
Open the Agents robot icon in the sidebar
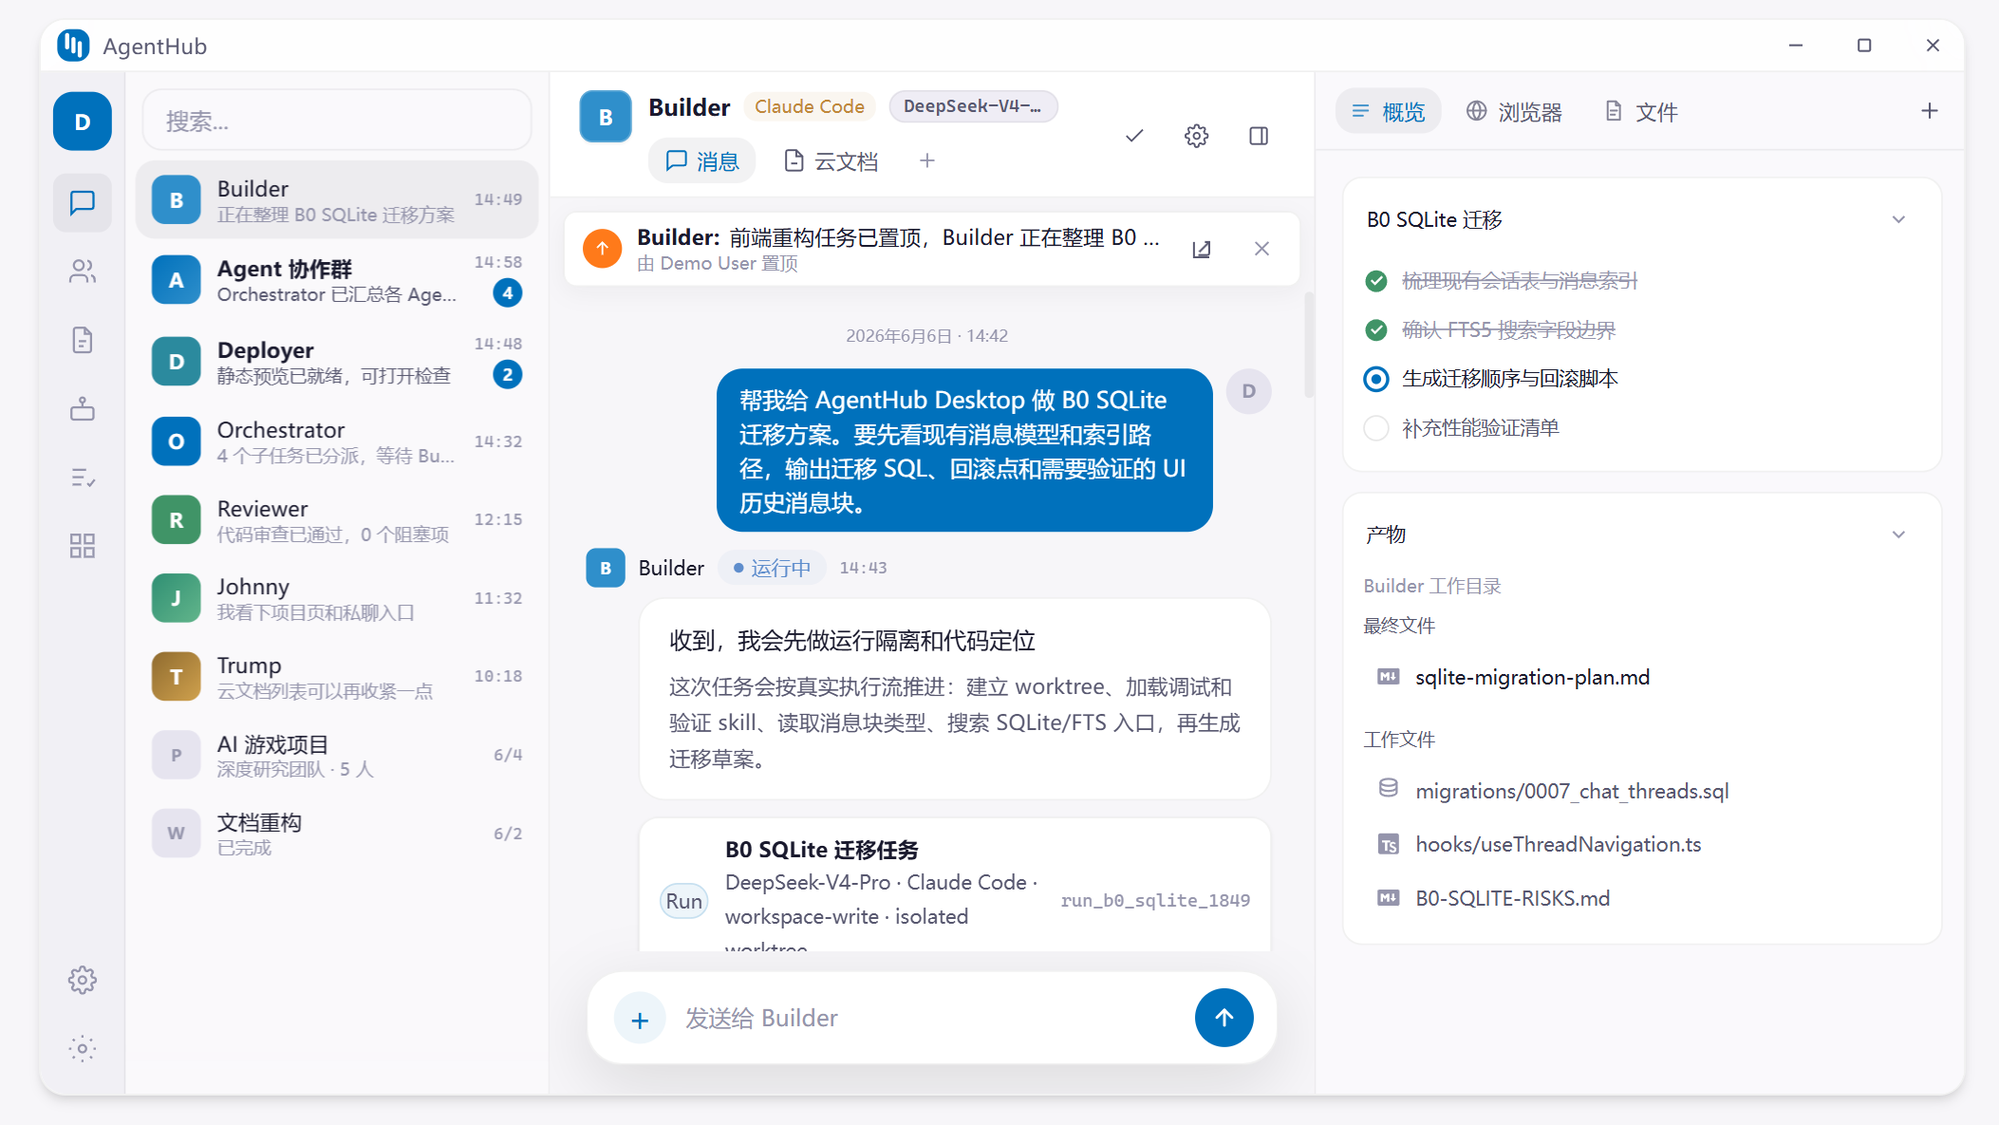(82, 409)
